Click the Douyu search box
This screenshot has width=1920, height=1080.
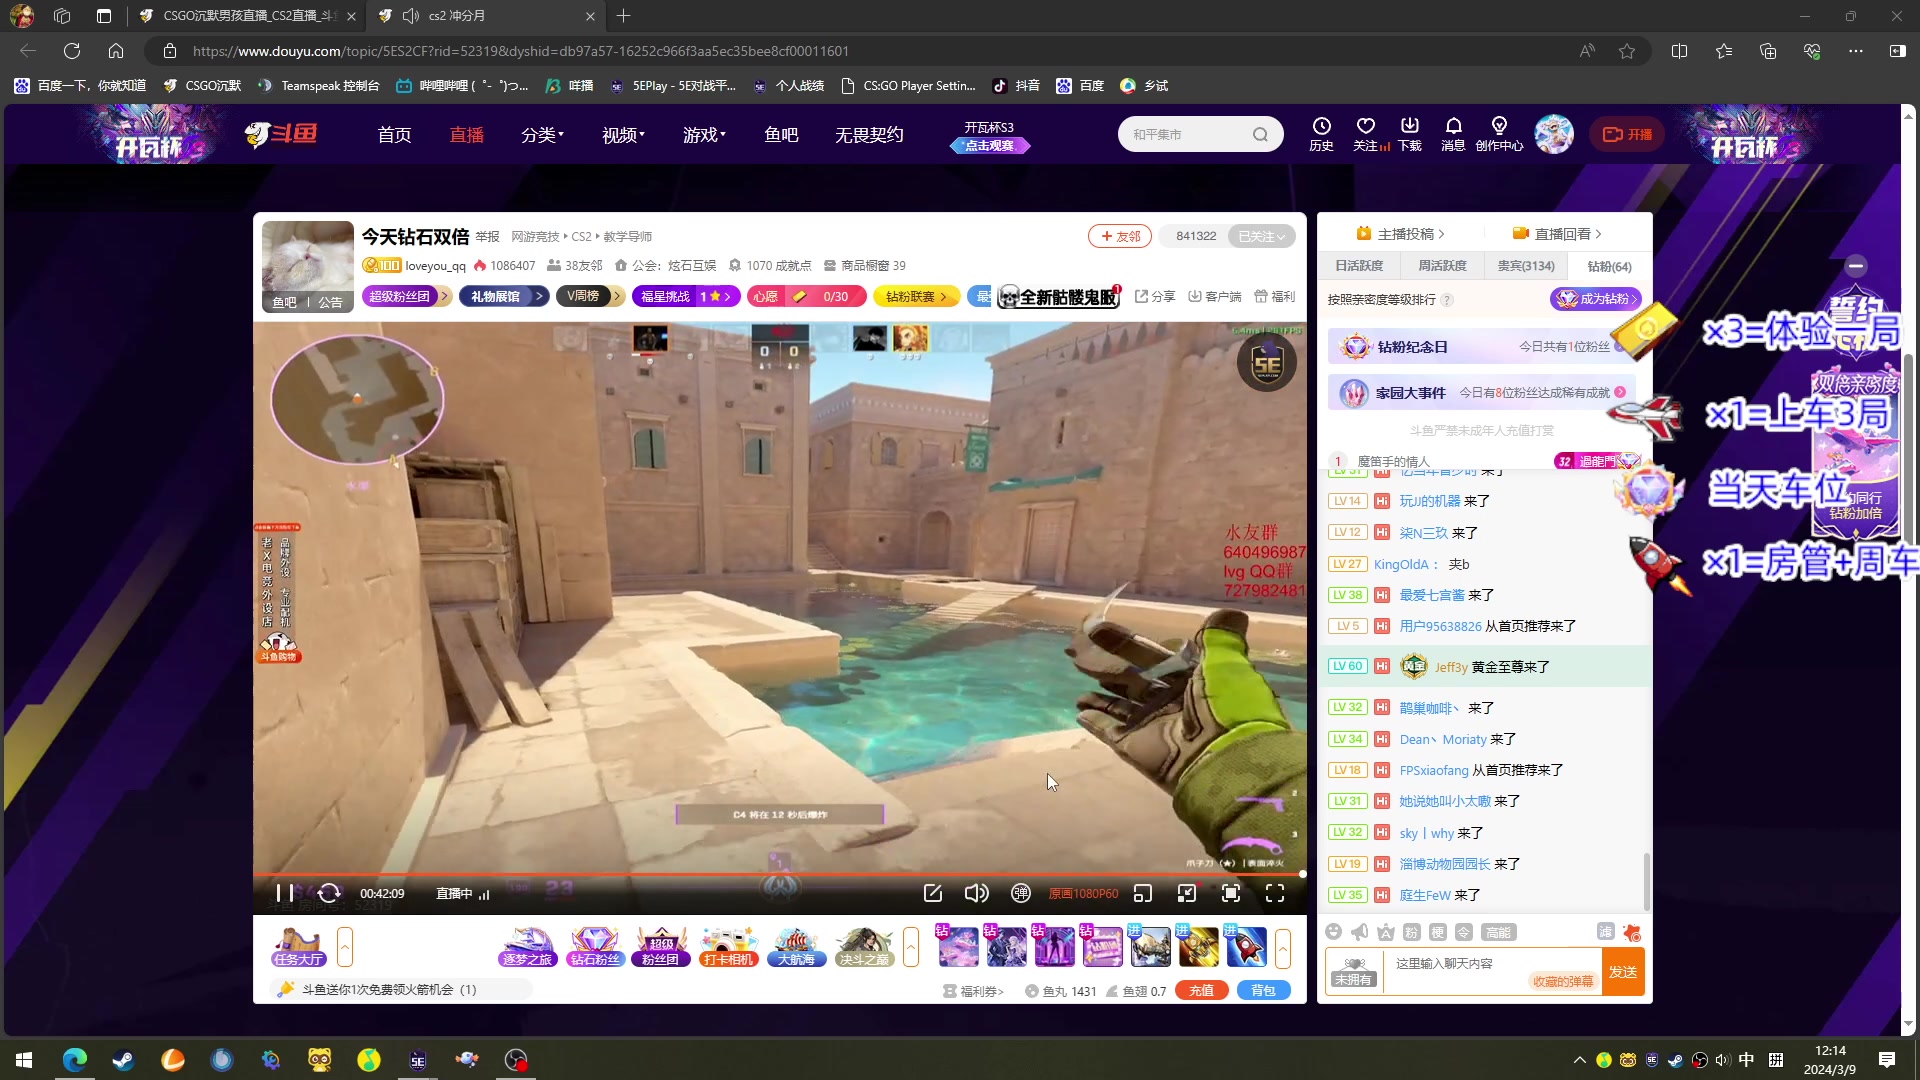(1200, 134)
